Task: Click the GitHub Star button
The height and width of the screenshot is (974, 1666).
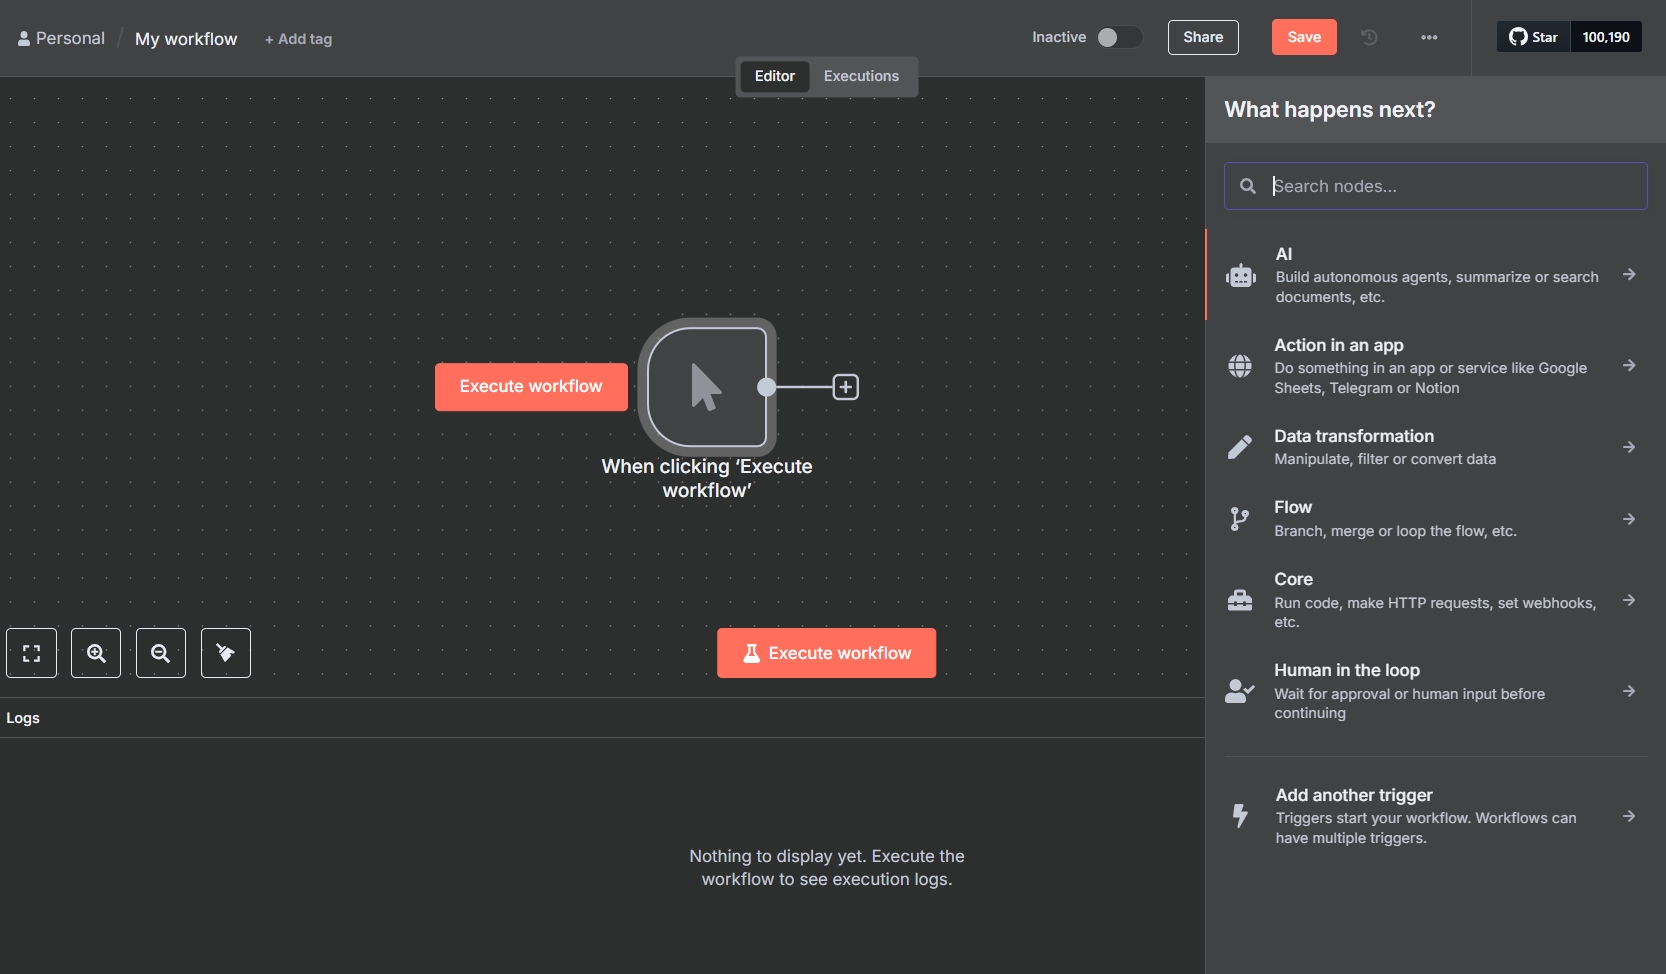Action: pos(1533,37)
